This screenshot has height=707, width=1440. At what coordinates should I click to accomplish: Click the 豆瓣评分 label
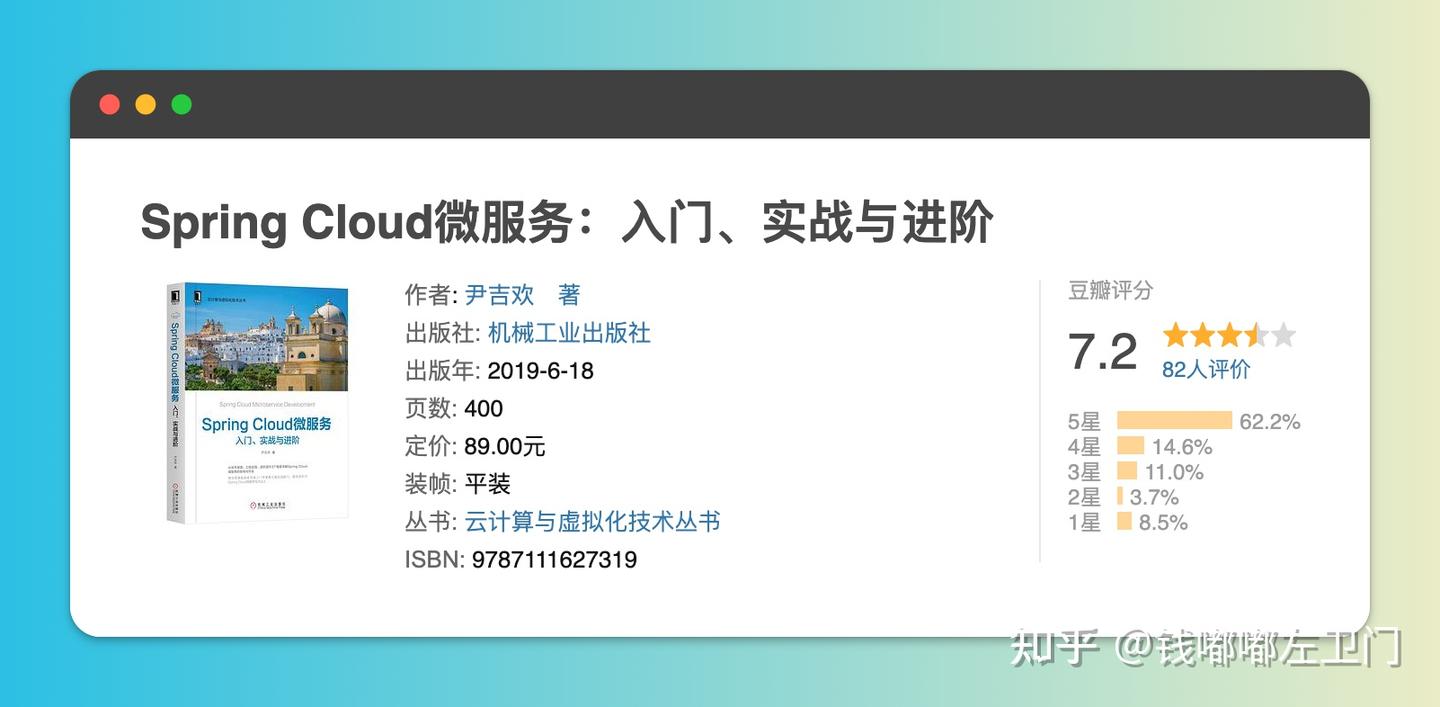(1110, 290)
